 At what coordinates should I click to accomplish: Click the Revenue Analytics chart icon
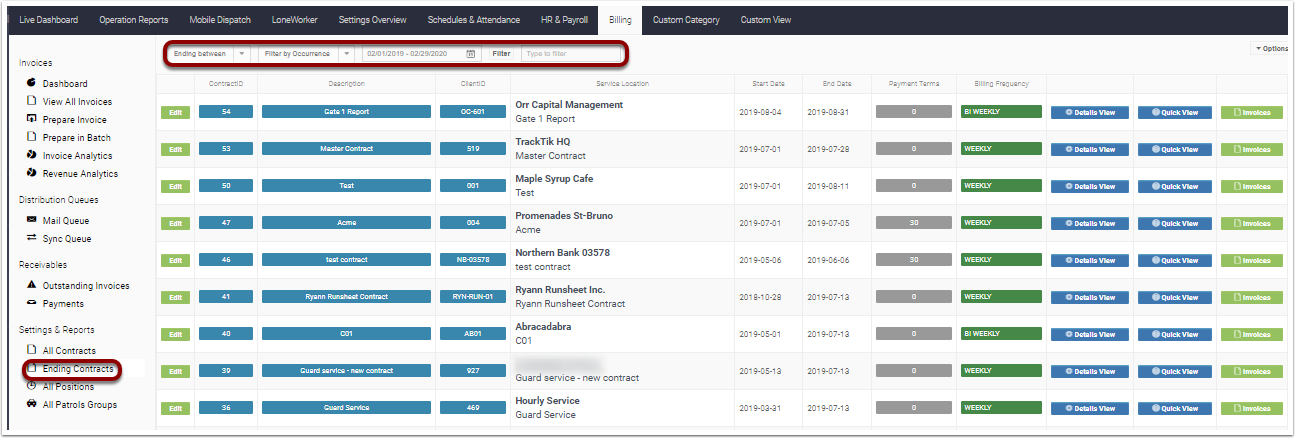pyautogui.click(x=32, y=173)
